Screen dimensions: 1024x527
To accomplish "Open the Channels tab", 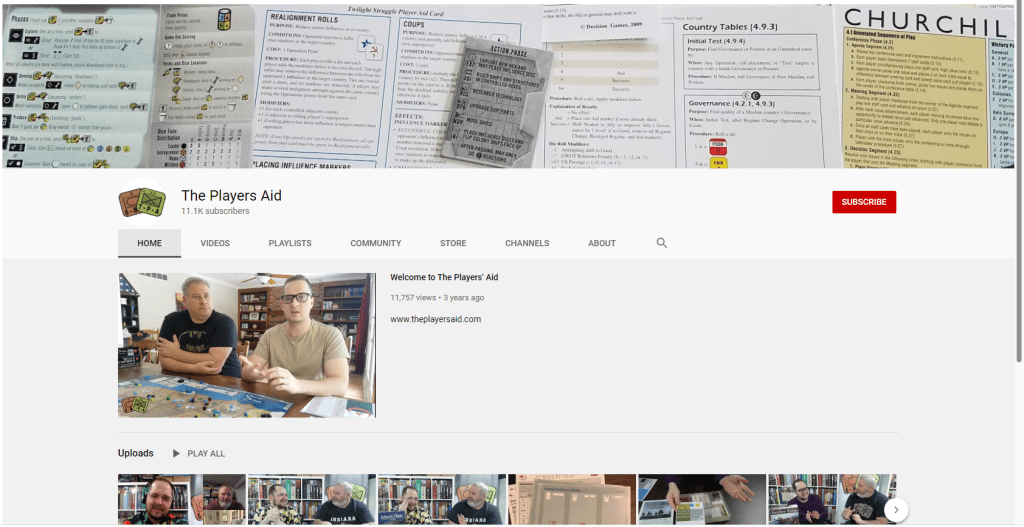I will tap(526, 243).
